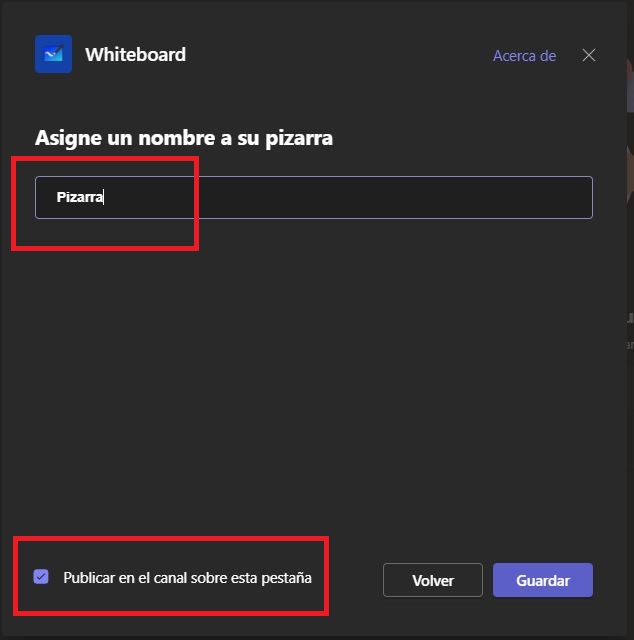Close the Whiteboard dialog with the X
Screen dimensions: 634x640
click(x=589, y=55)
